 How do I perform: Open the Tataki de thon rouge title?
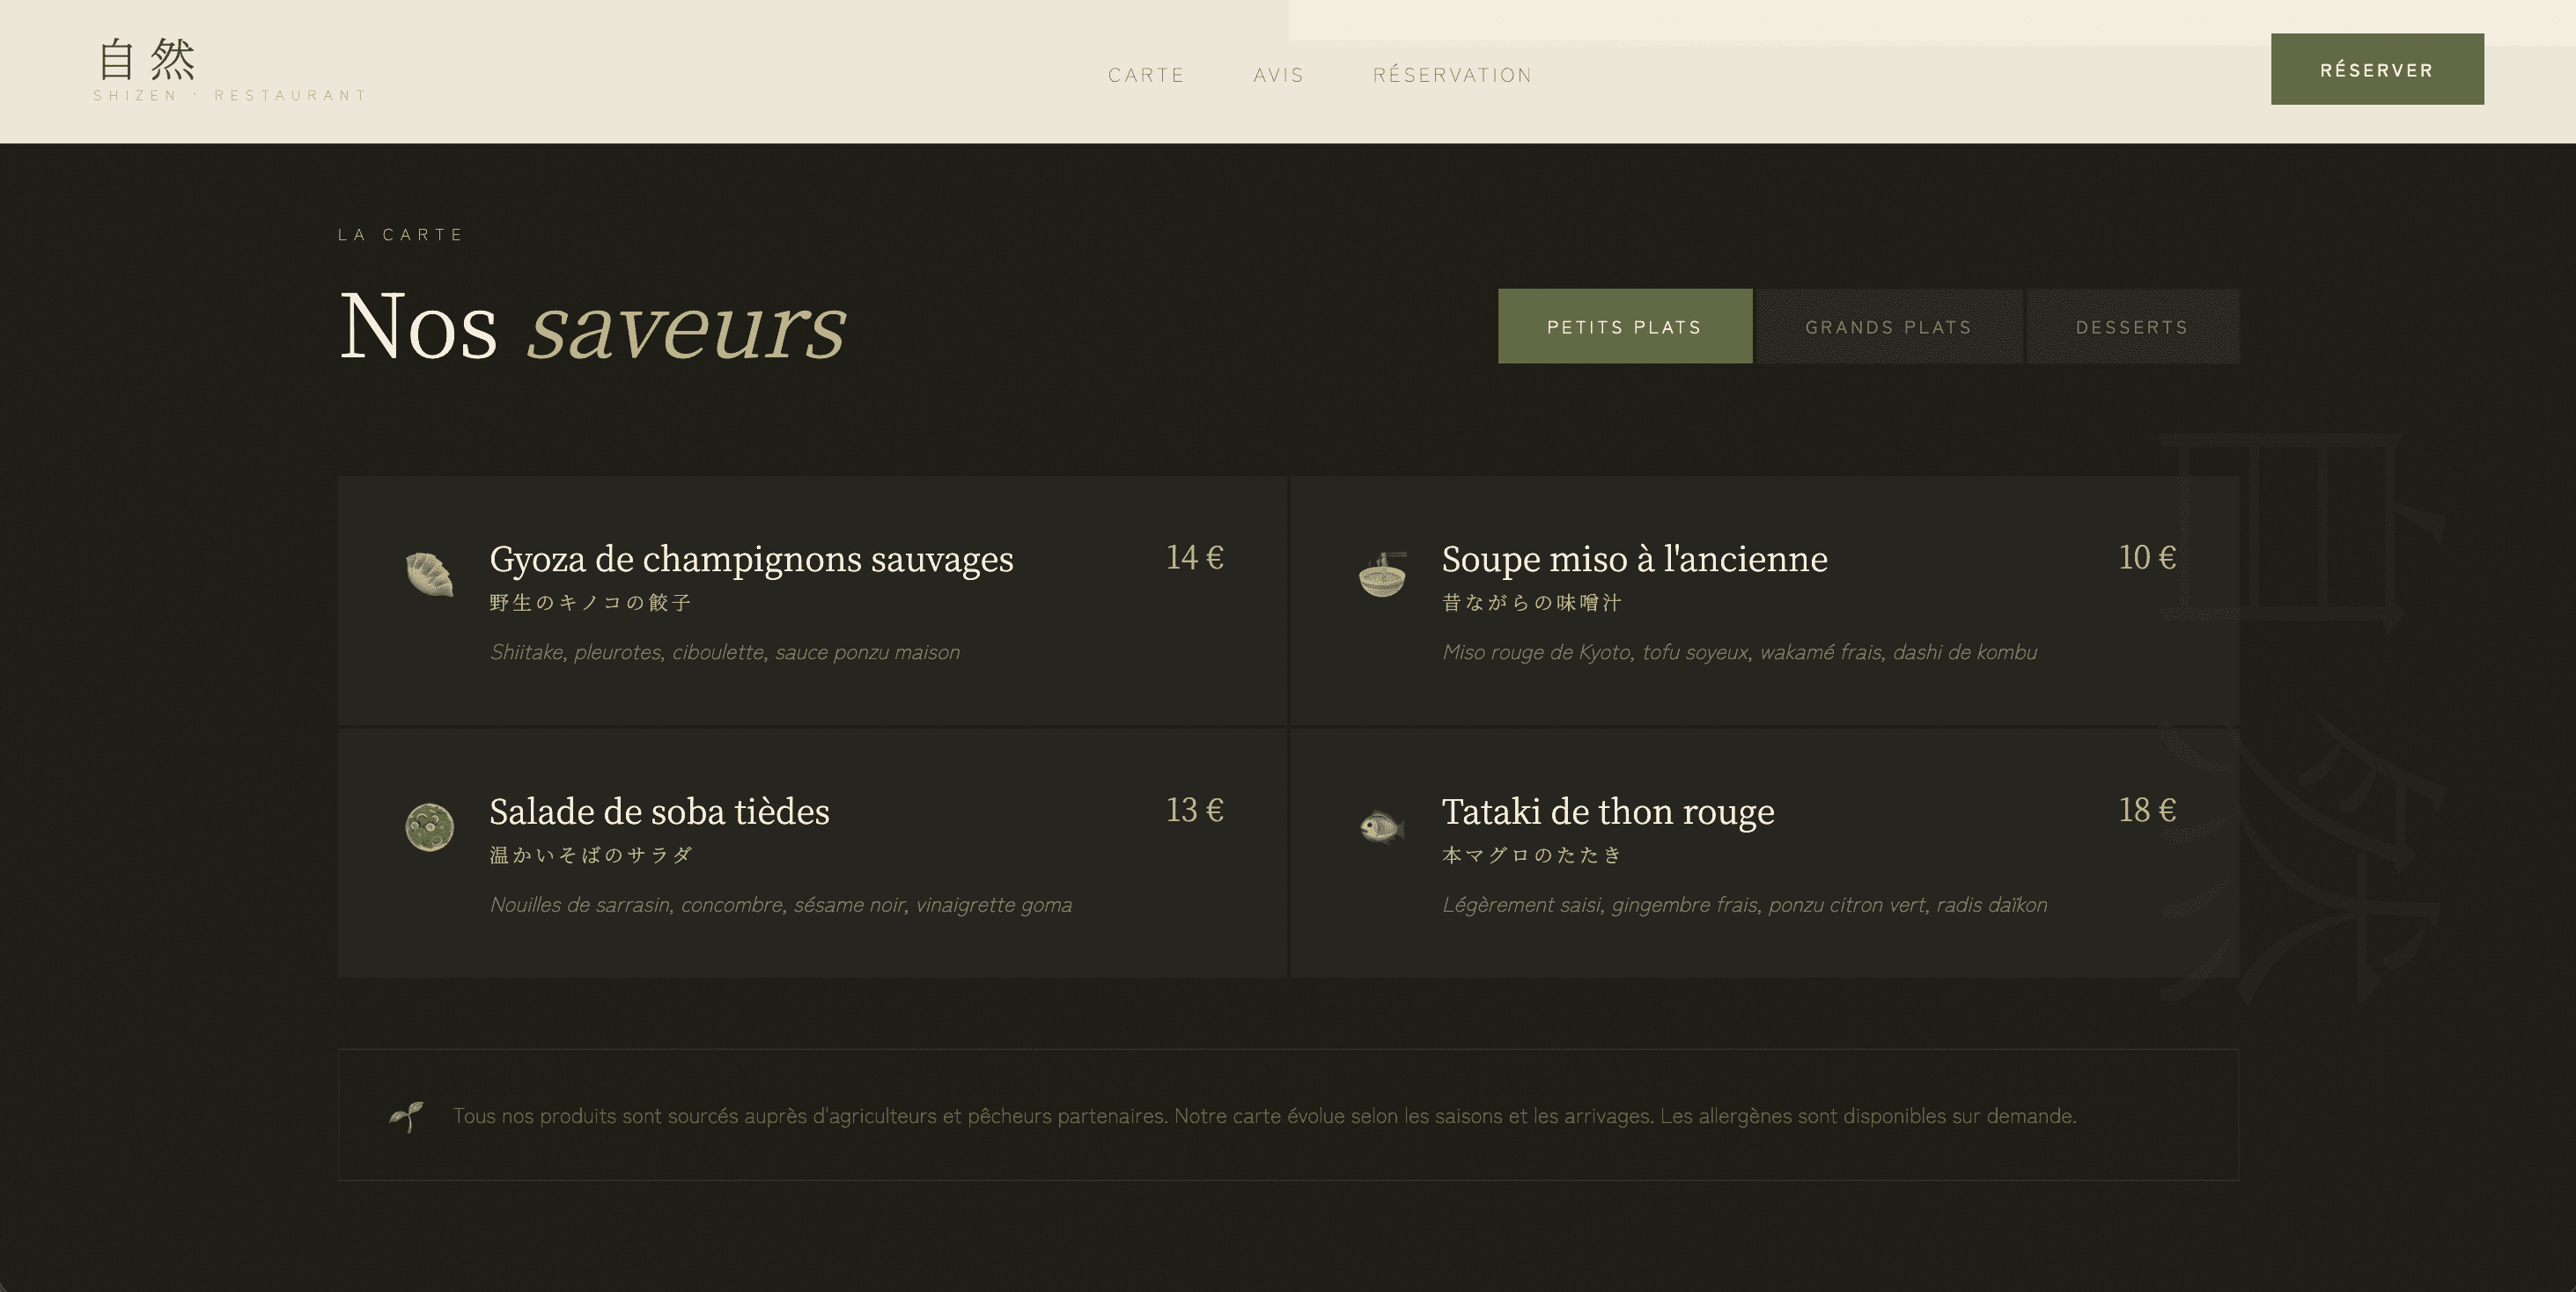point(1607,811)
